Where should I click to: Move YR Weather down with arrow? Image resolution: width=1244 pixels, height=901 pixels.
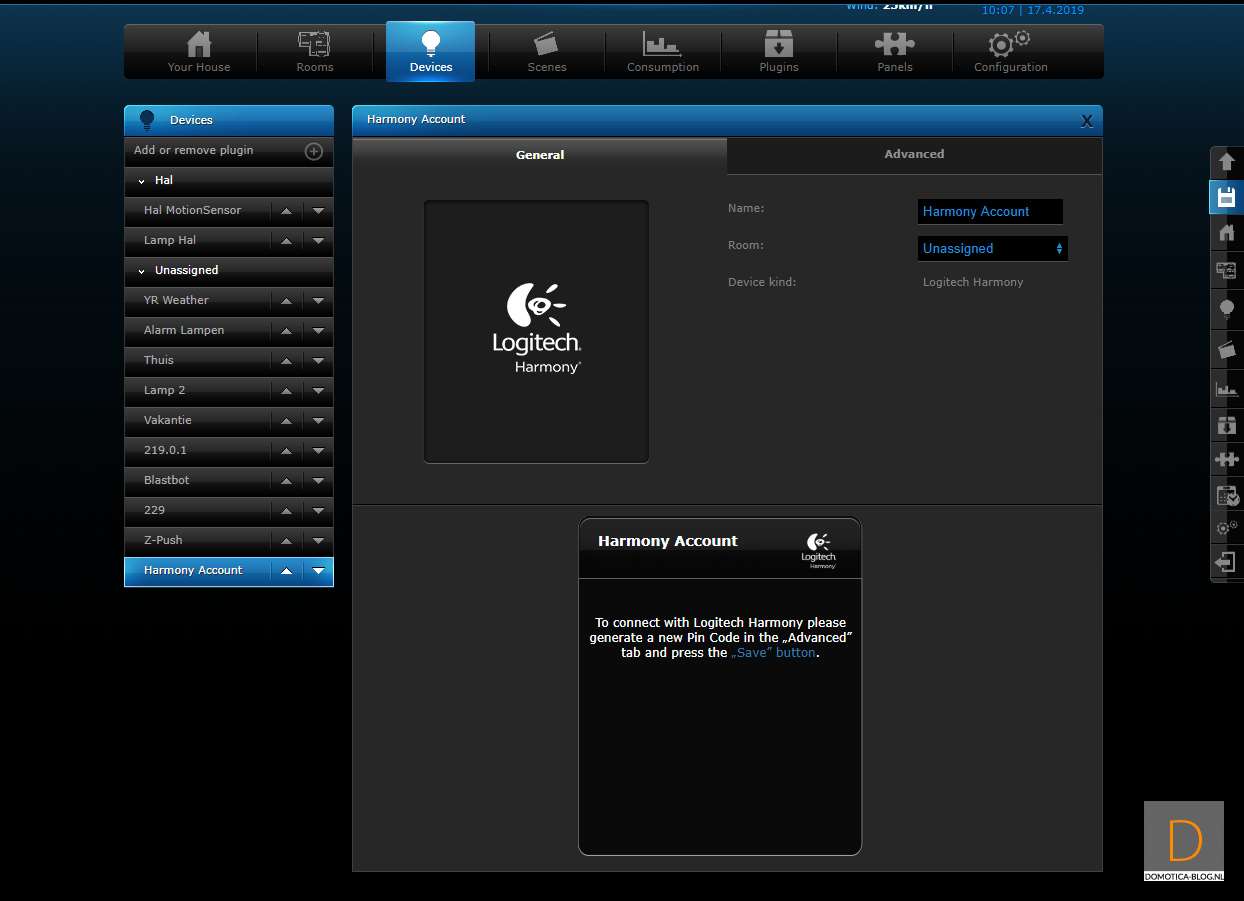[x=318, y=301]
